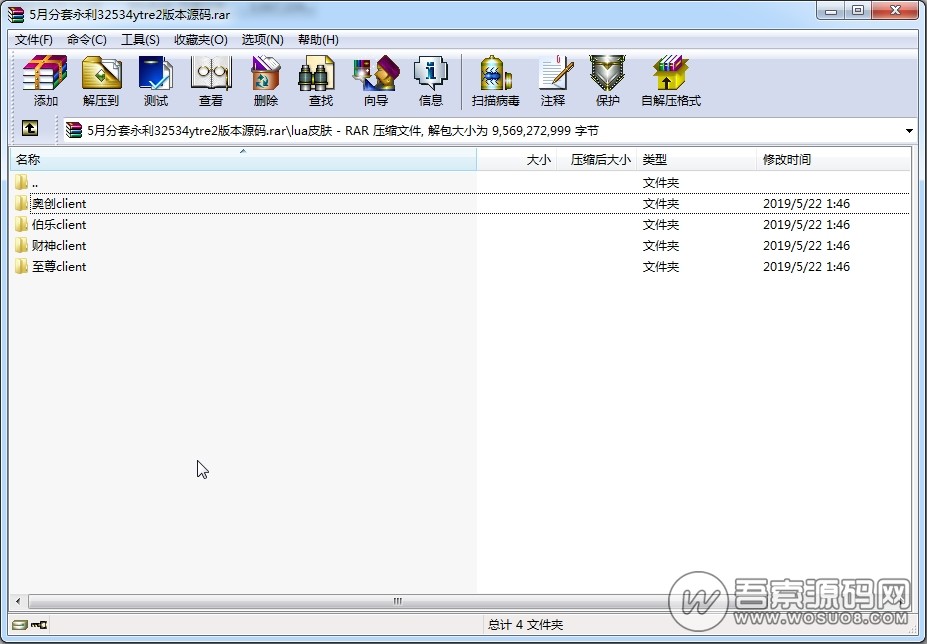927x644 pixels.
Task: Sort list by 大小 column header
Action: pos(517,160)
